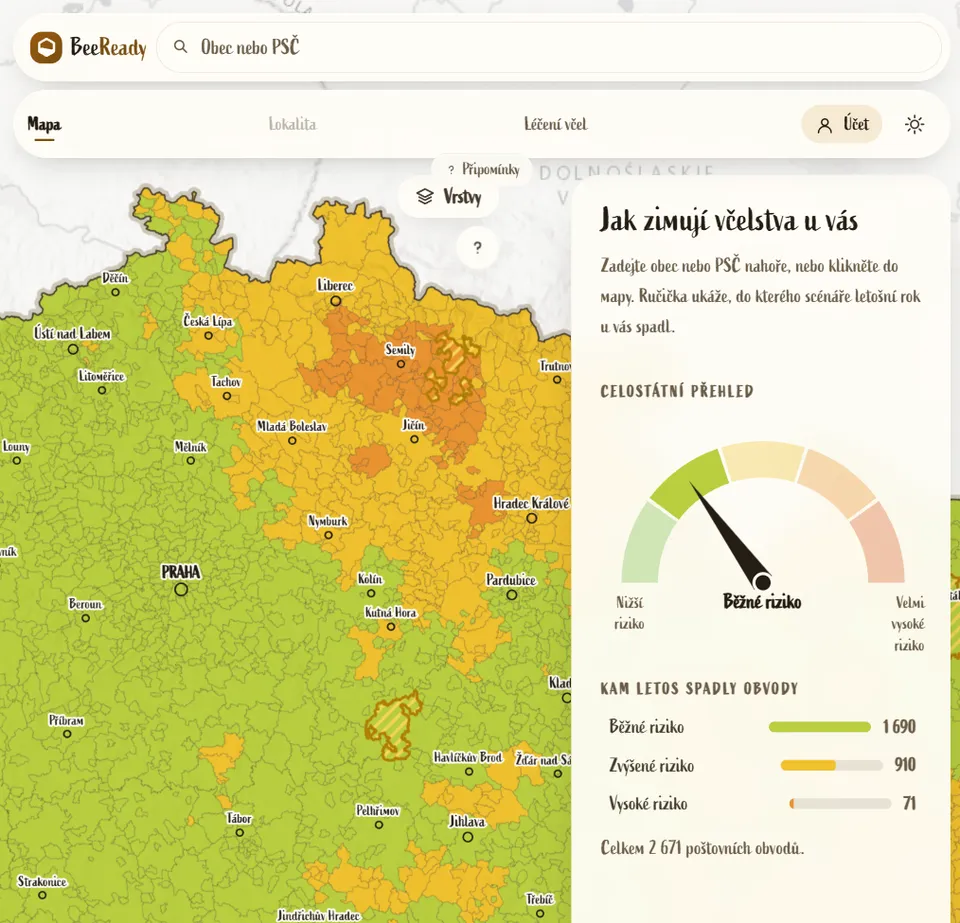
Task: Click the Mladá Boleslav map marker
Action: (x=292, y=441)
